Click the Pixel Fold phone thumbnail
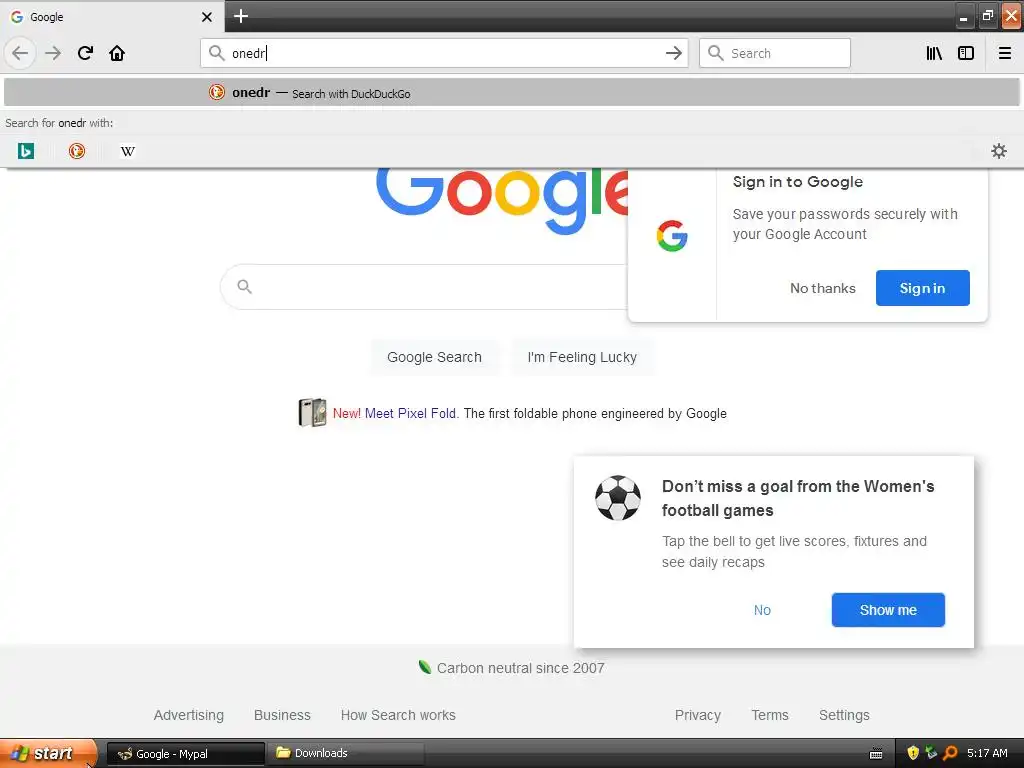This screenshot has width=1024, height=768. coord(312,413)
